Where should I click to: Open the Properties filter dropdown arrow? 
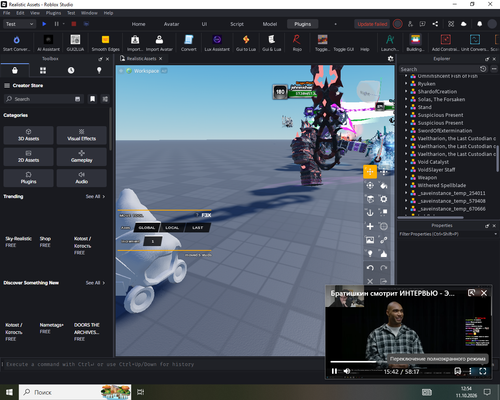[x=495, y=234]
